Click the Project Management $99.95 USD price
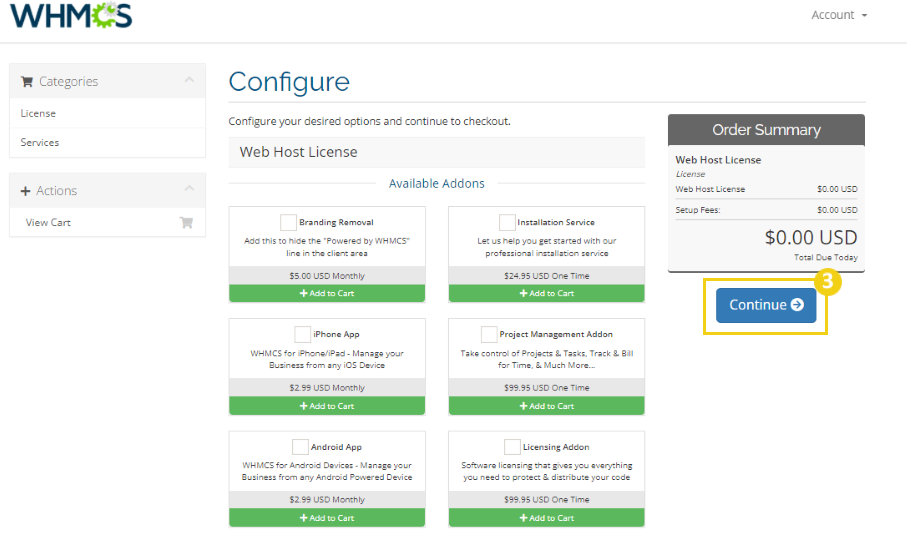 click(x=547, y=388)
